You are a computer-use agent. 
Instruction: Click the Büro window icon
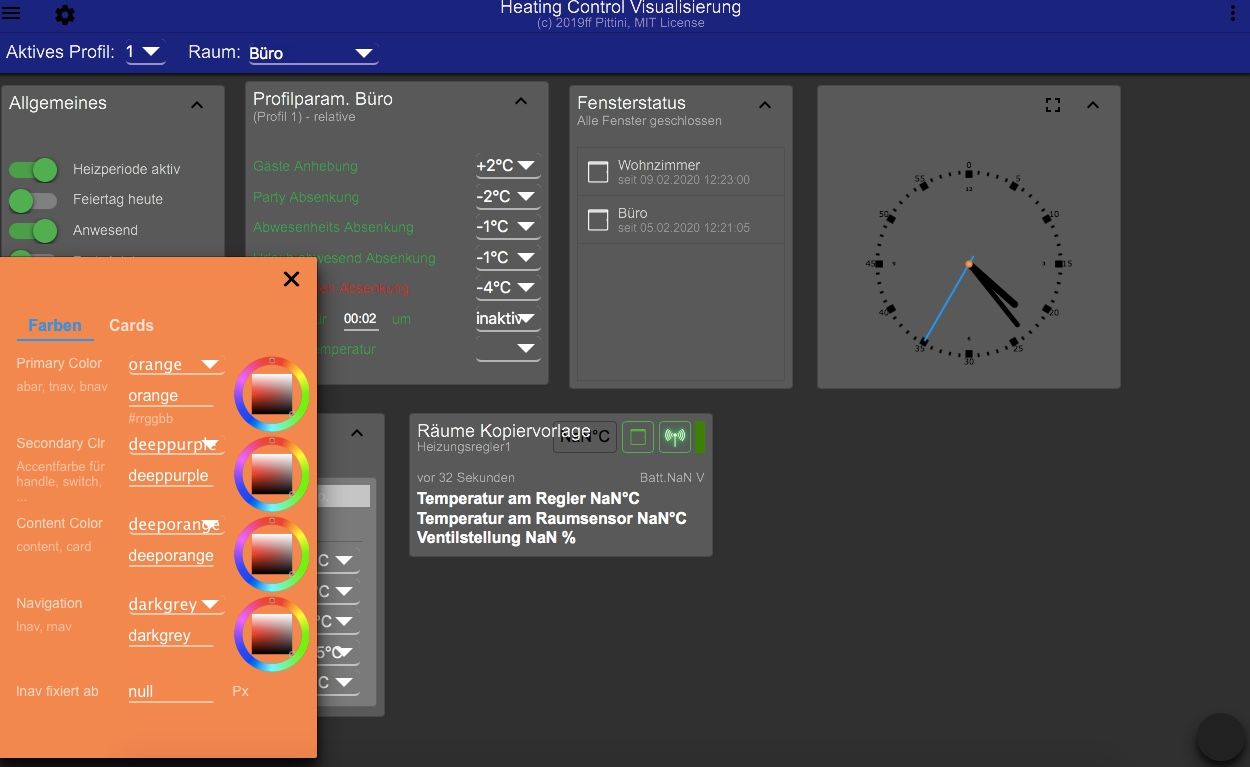[x=598, y=220]
